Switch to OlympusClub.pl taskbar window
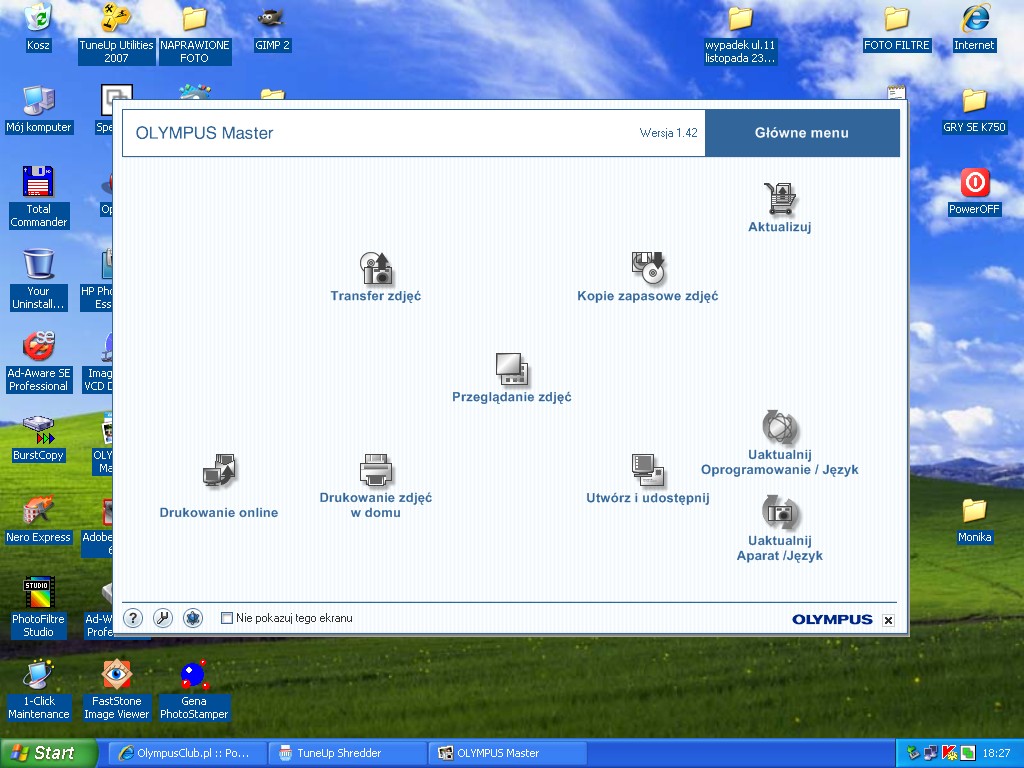This screenshot has width=1024, height=768. coord(187,753)
